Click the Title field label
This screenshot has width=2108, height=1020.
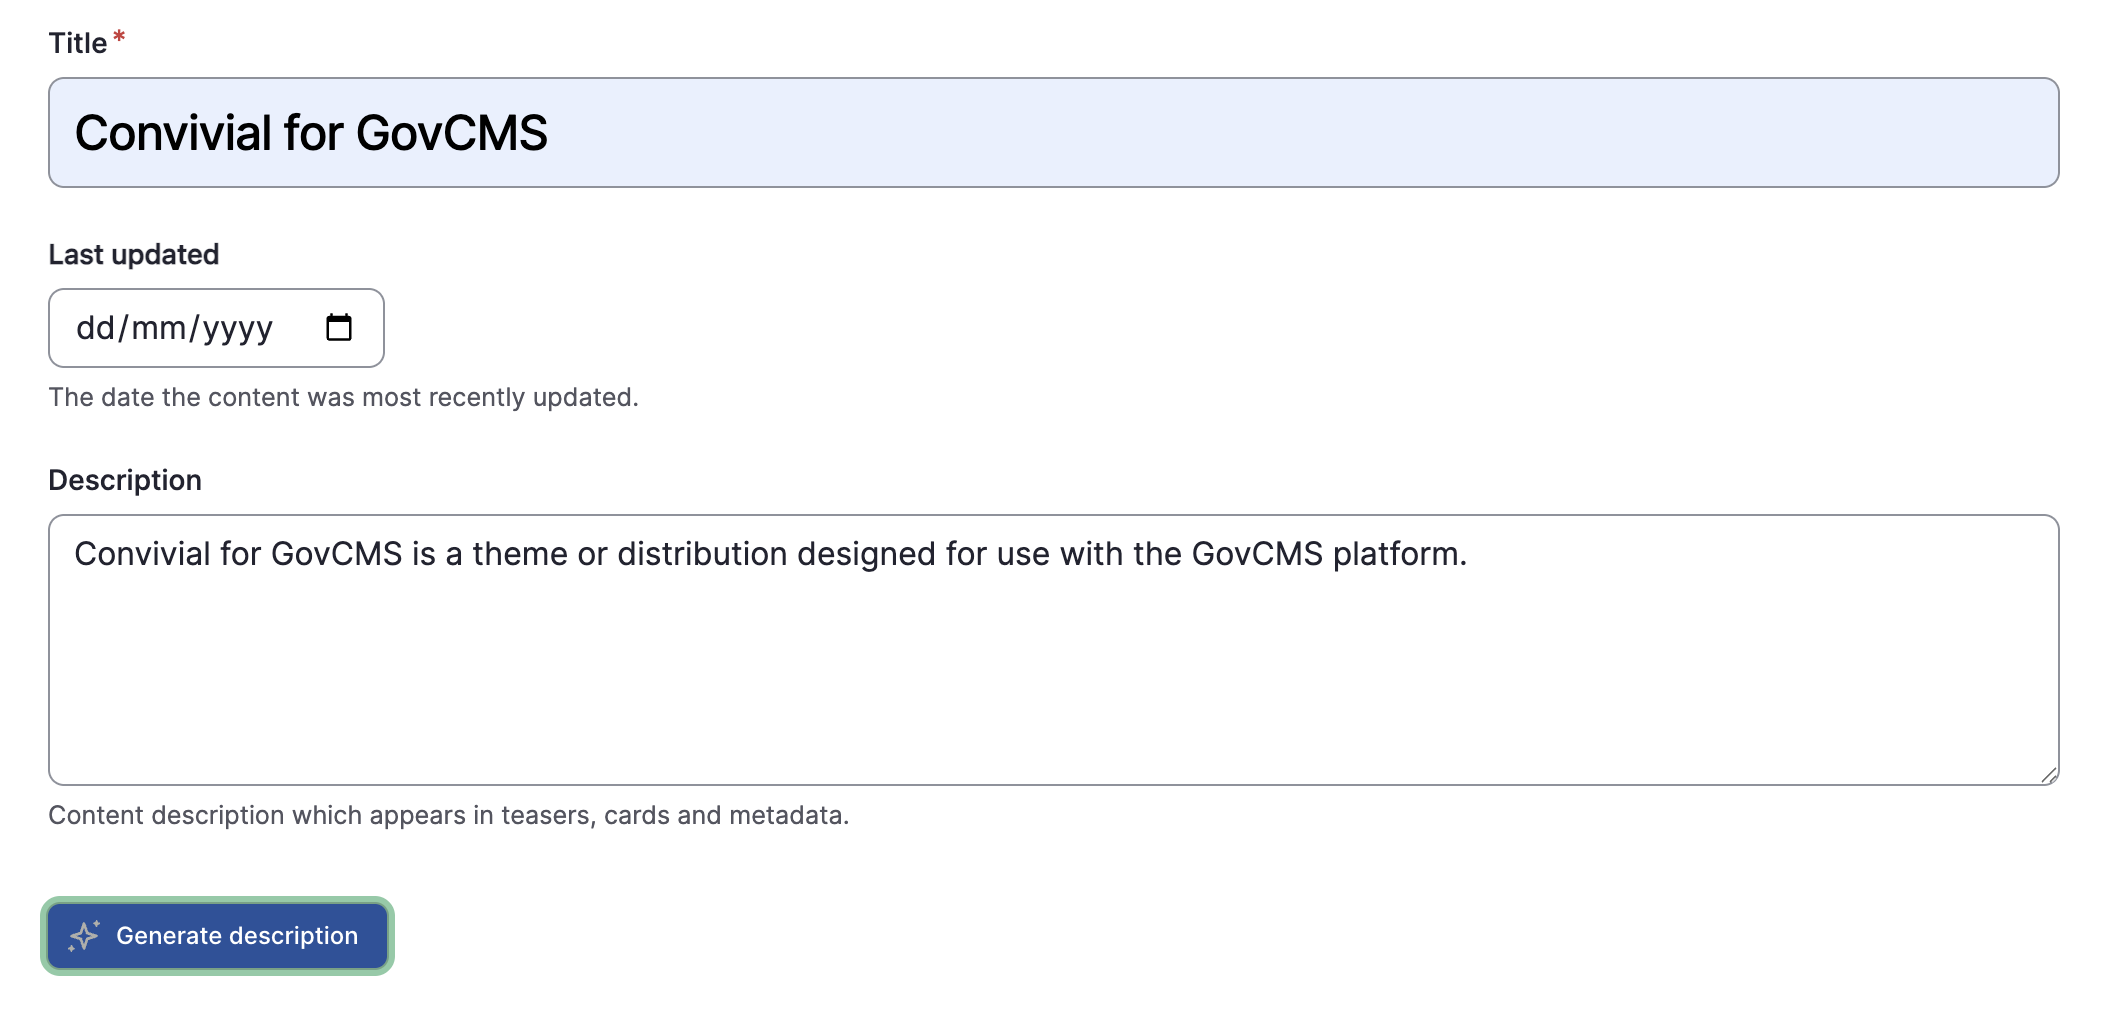[x=78, y=43]
